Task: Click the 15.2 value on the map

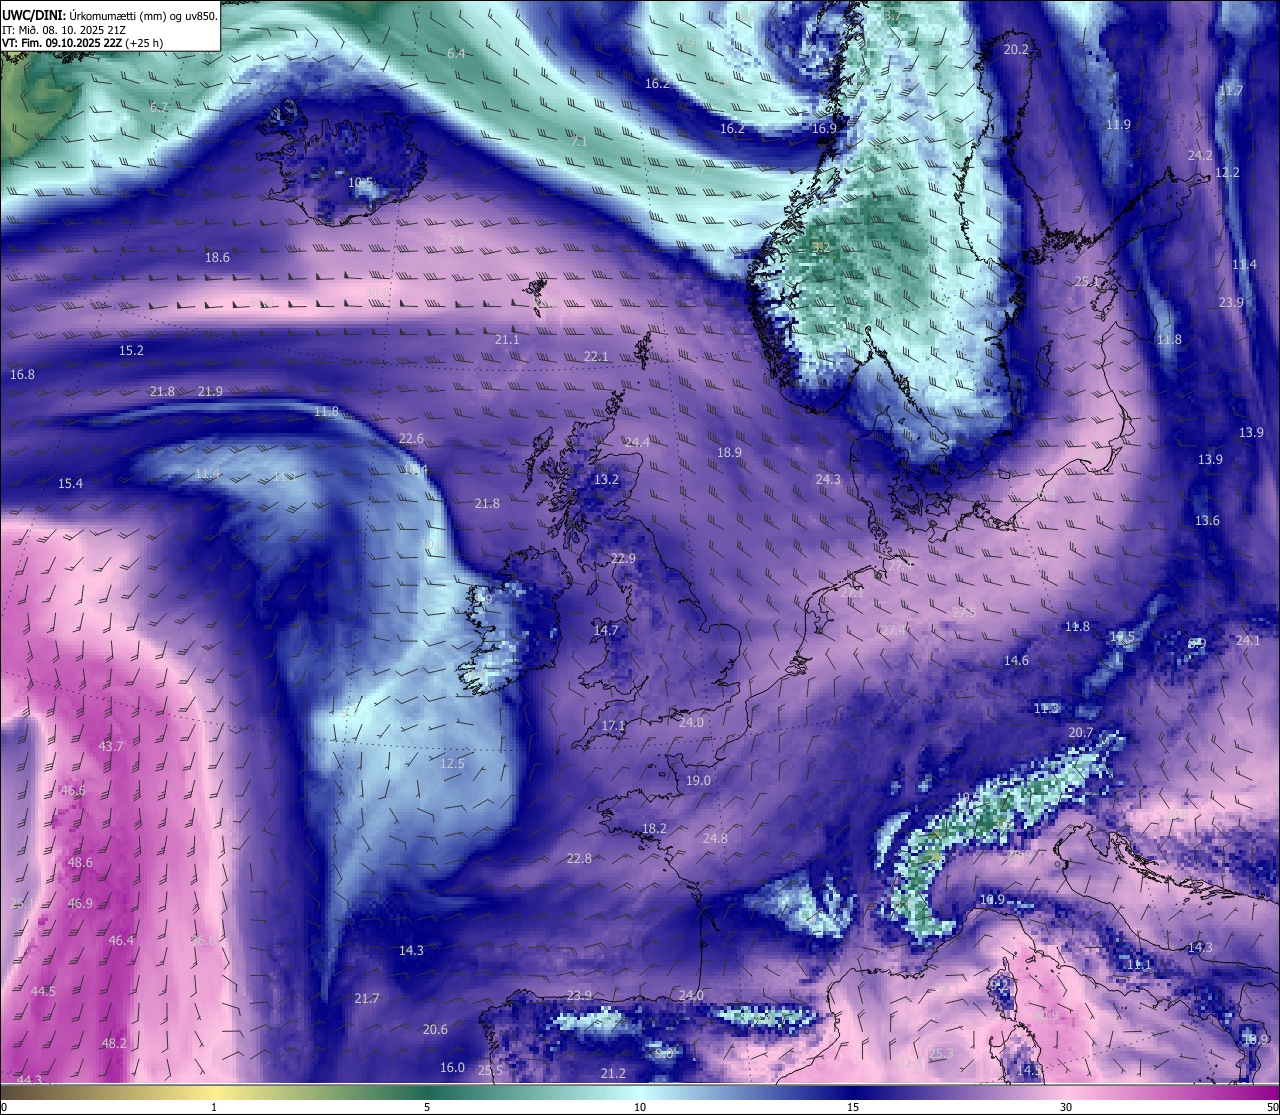Action: tap(131, 350)
